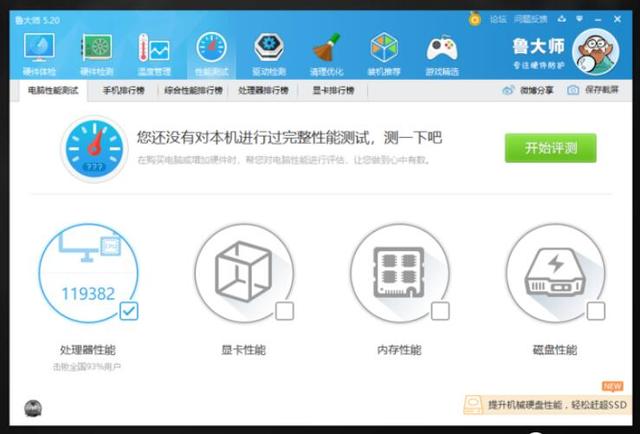Click 微博分享 Weibo share link

(x=528, y=90)
